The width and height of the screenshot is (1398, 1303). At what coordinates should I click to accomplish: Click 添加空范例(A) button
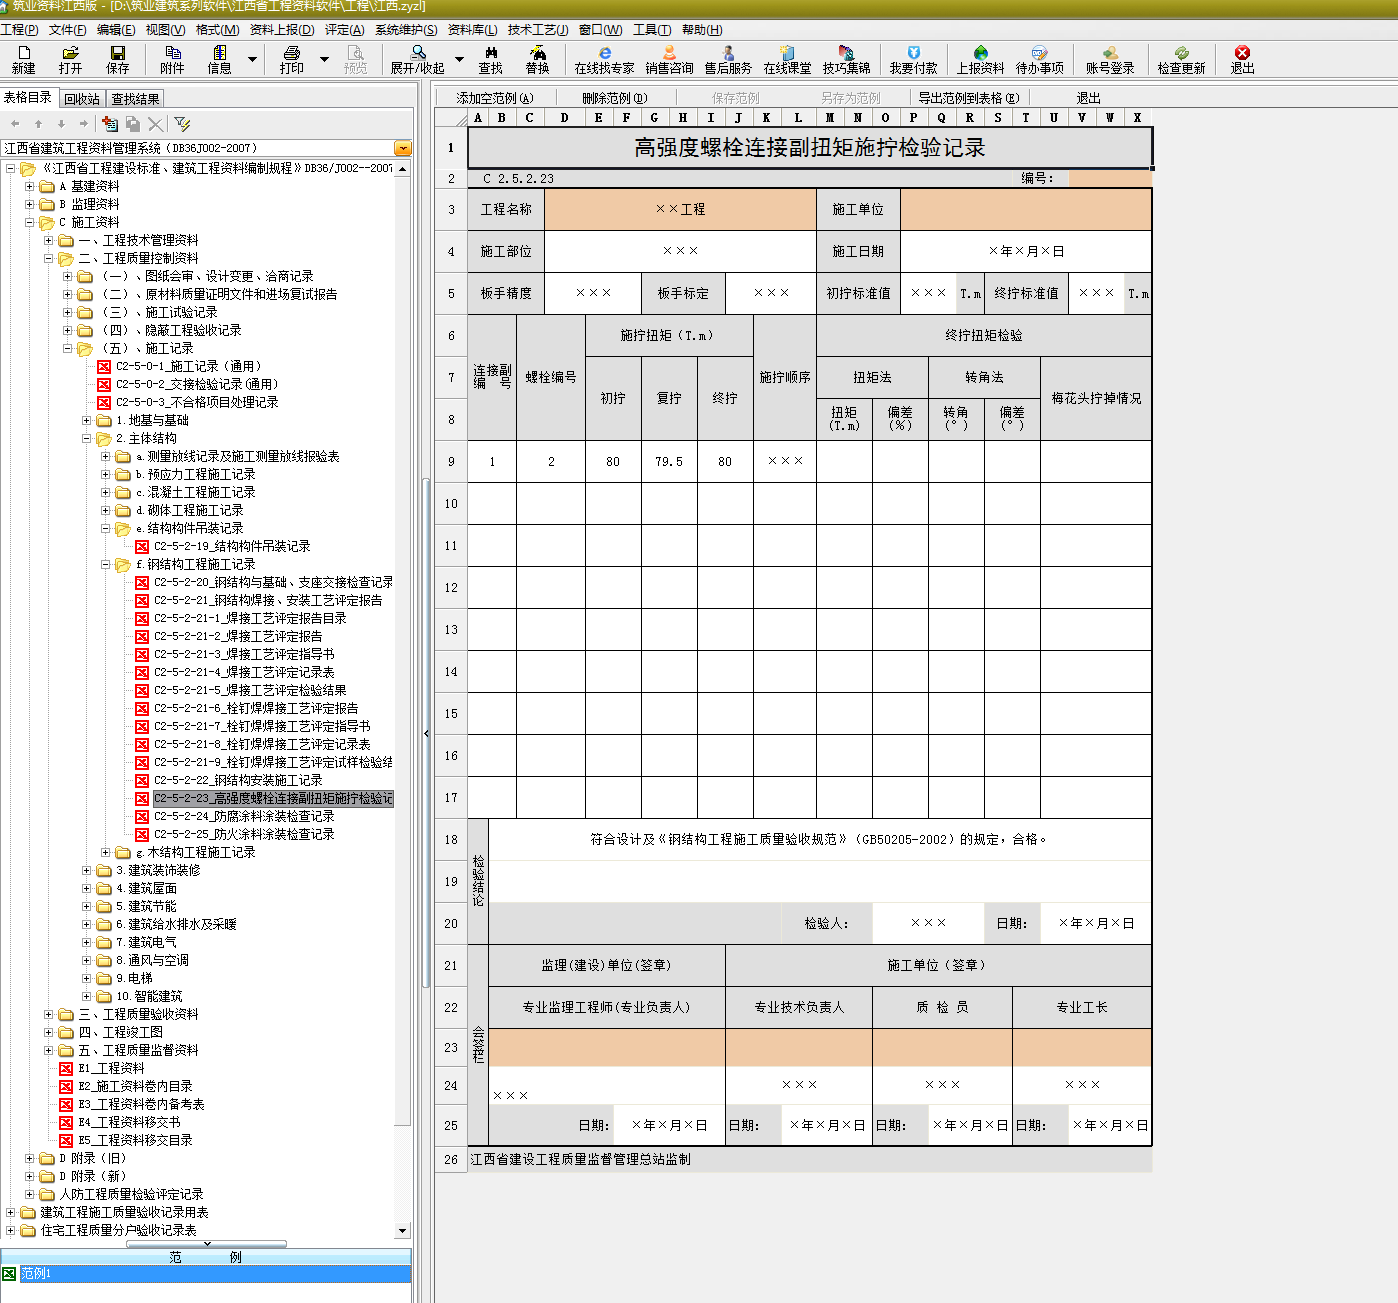click(495, 98)
